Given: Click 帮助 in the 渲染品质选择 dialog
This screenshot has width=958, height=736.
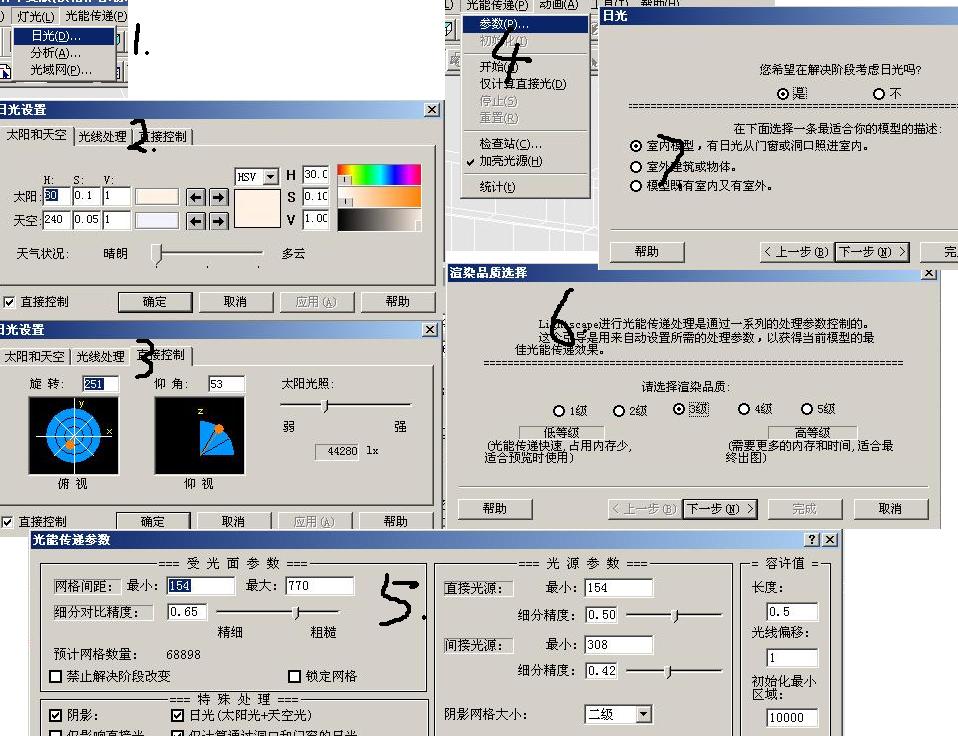Looking at the screenshot, I should [x=495, y=509].
